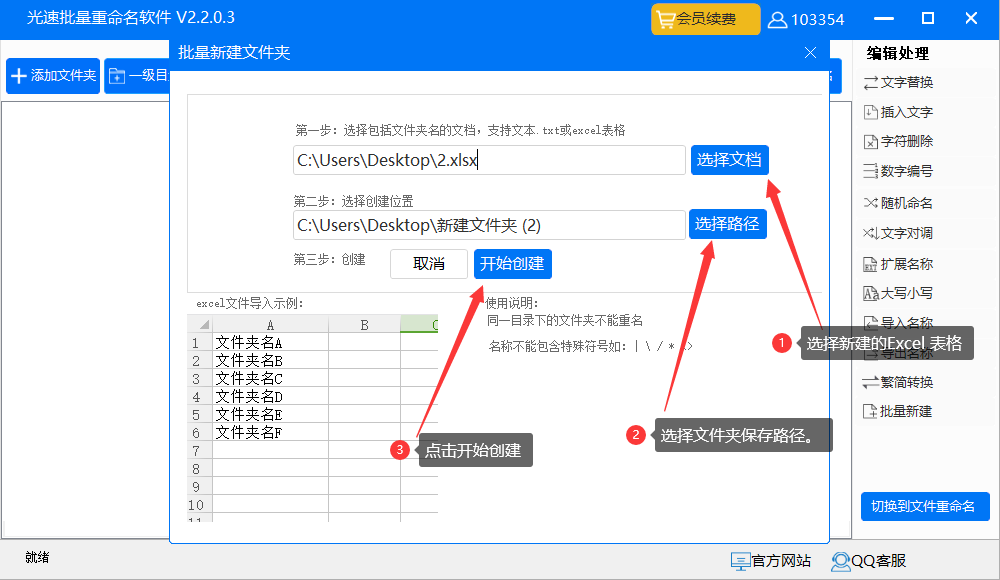Viewport: 1000px width, 580px height.
Task: Open 插入文字 insert text tool
Action: (x=899, y=112)
